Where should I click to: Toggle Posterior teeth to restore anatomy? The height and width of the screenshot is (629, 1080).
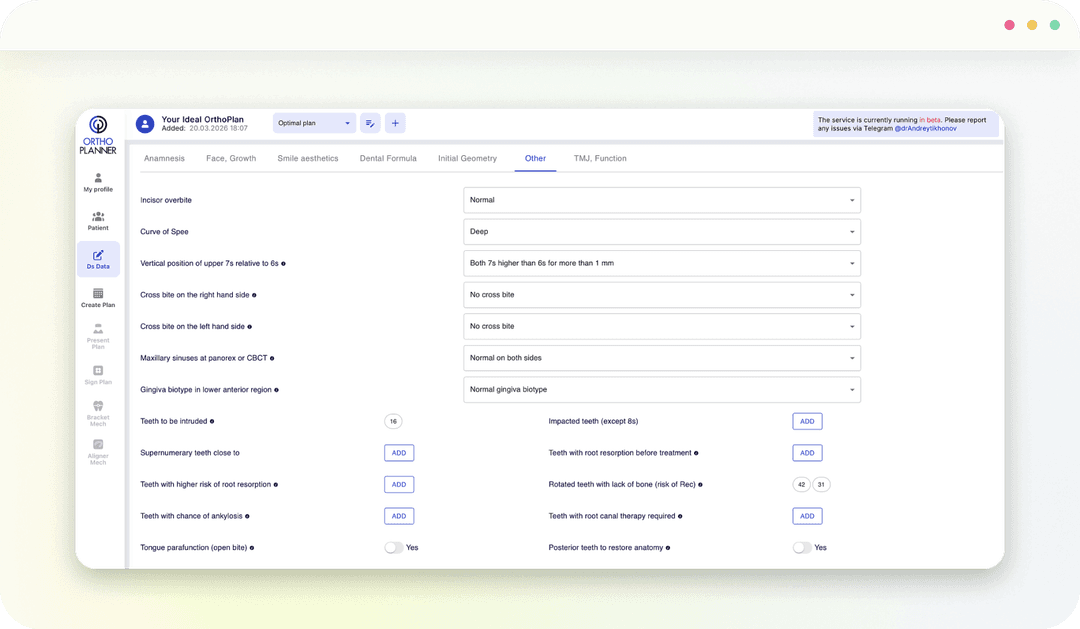coord(802,548)
